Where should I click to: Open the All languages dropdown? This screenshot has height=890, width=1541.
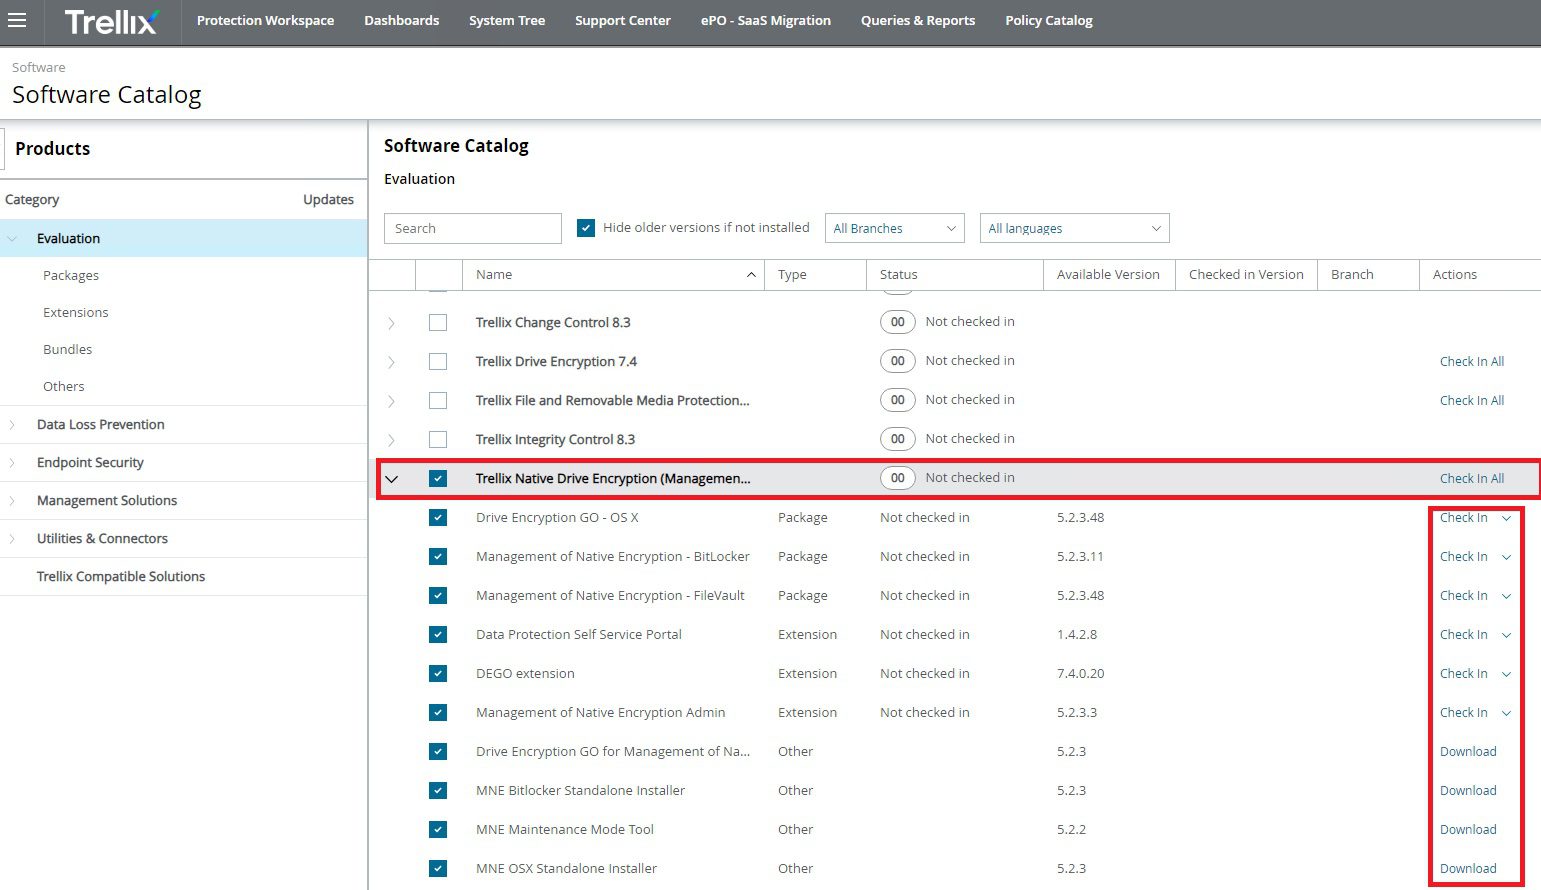pos(1074,229)
